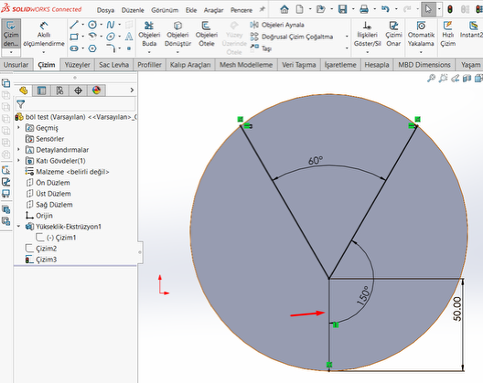Click Objeleri Dönüştür convert entities
The width and height of the screenshot is (484, 384).
coord(178,34)
